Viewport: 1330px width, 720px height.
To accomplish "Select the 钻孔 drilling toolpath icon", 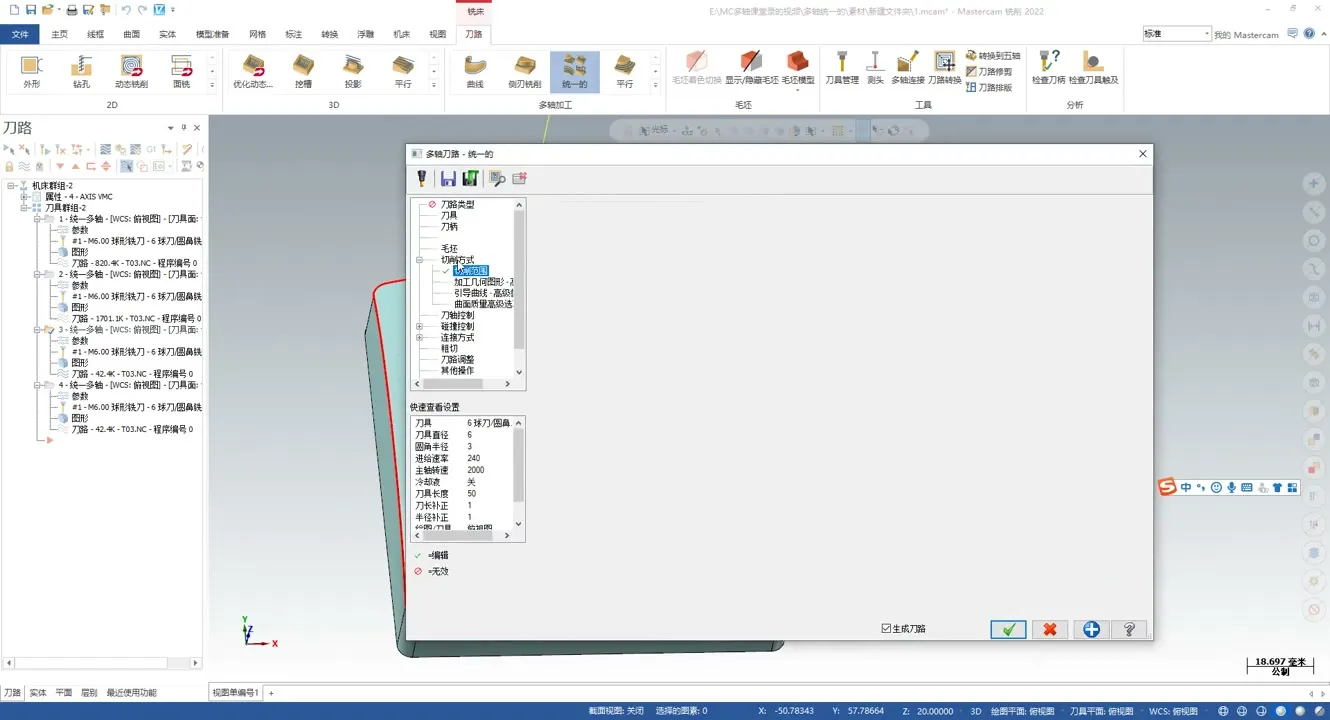I will point(81,71).
